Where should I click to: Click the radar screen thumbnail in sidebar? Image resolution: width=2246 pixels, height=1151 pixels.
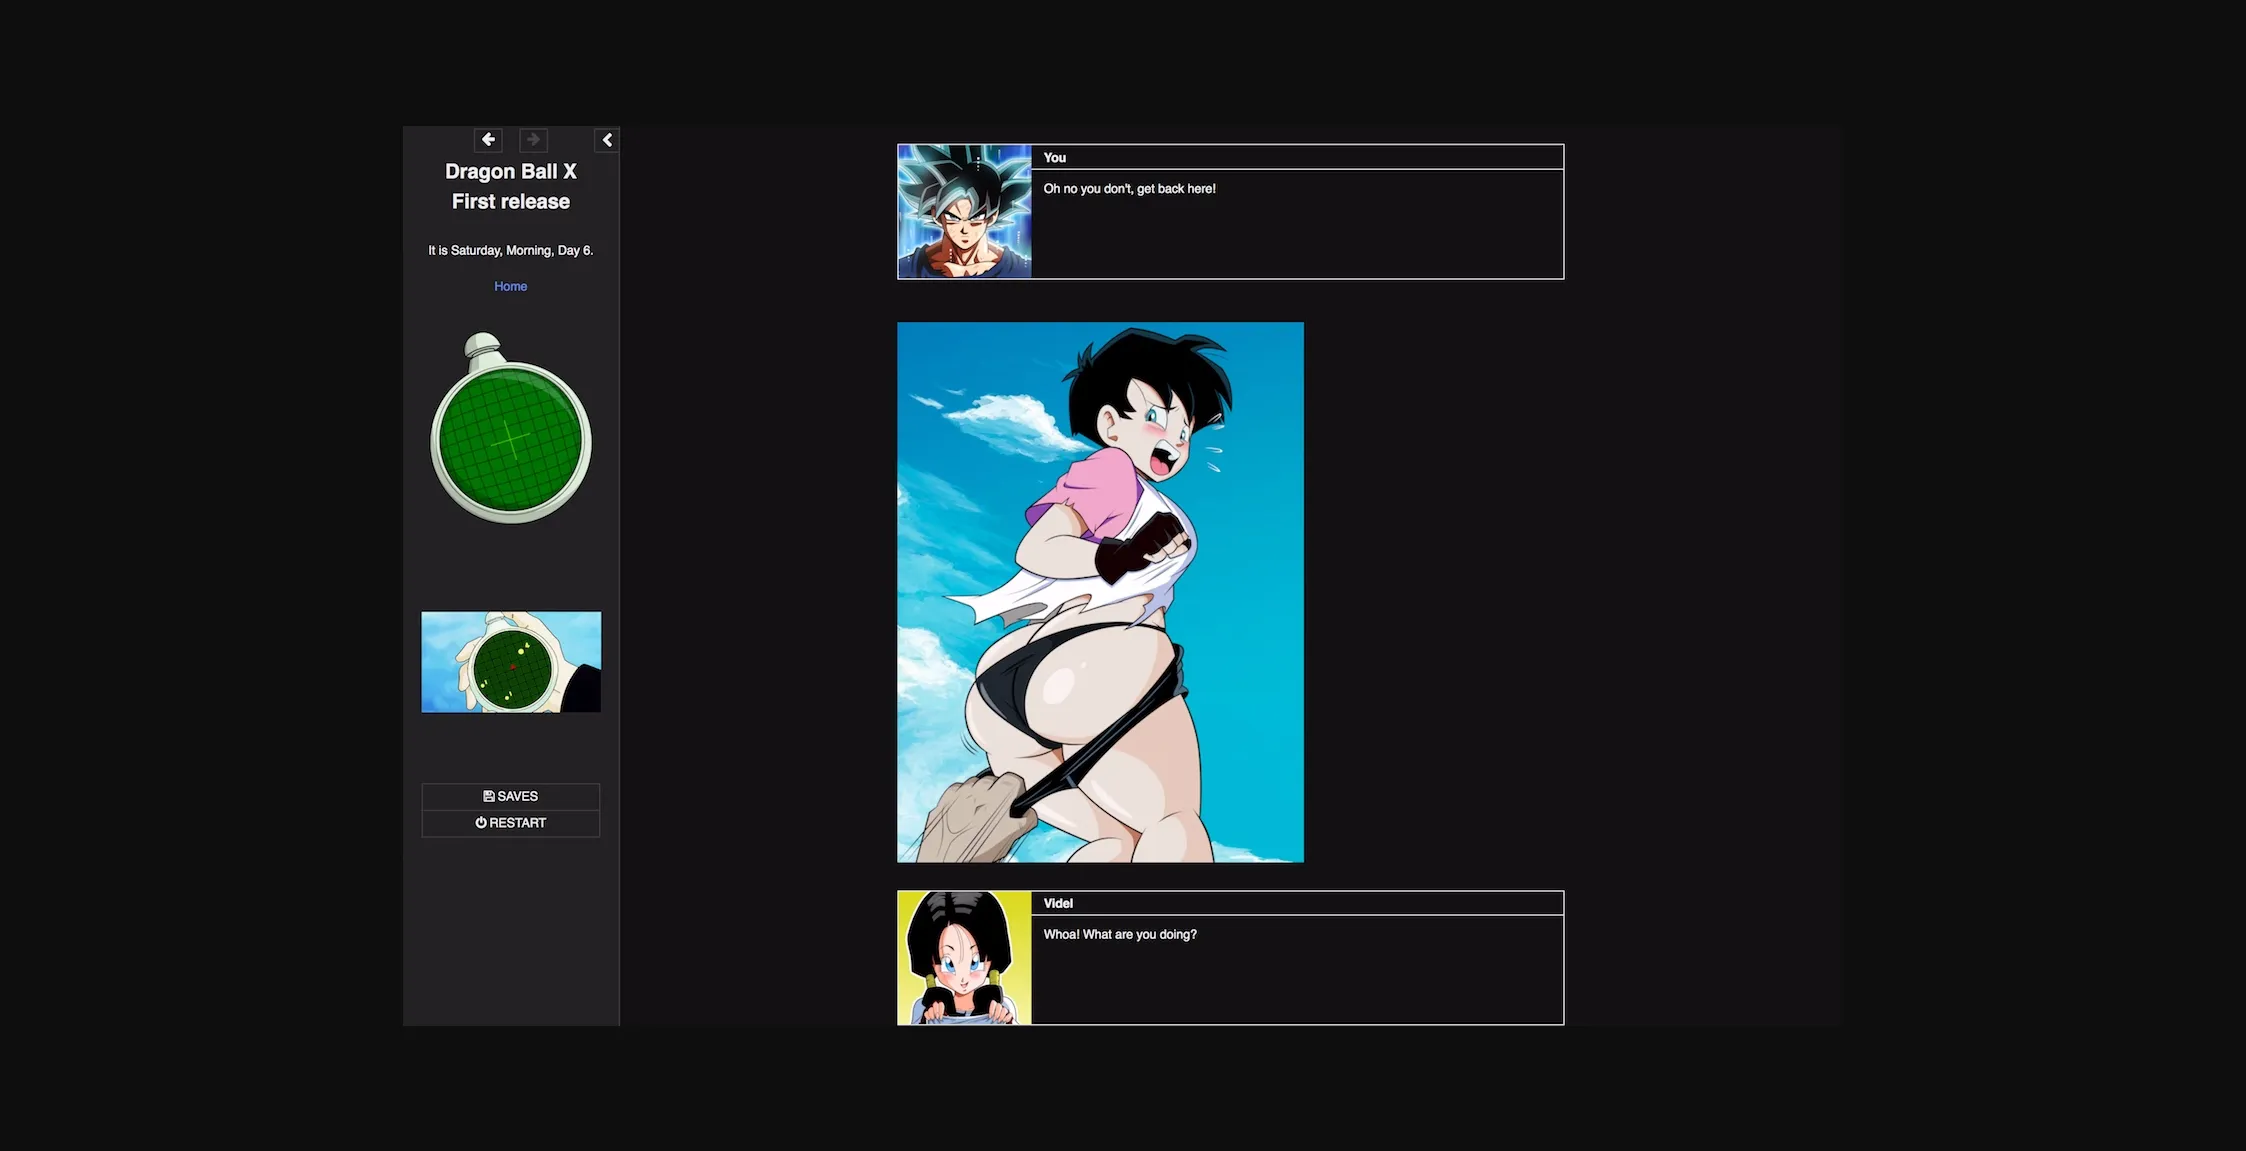[510, 661]
